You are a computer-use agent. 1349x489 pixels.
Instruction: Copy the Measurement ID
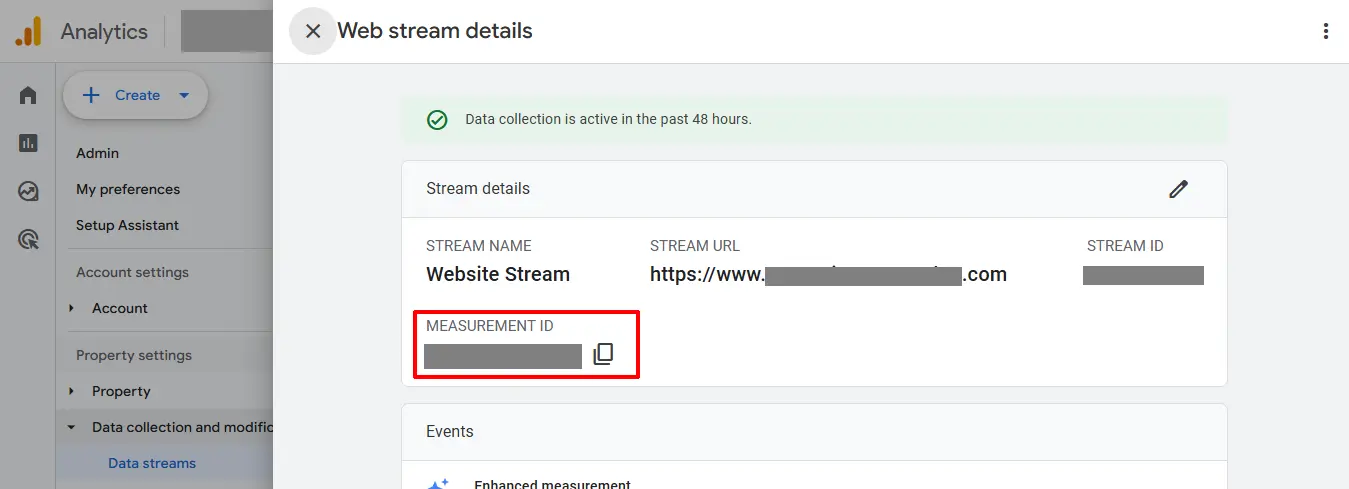click(603, 354)
